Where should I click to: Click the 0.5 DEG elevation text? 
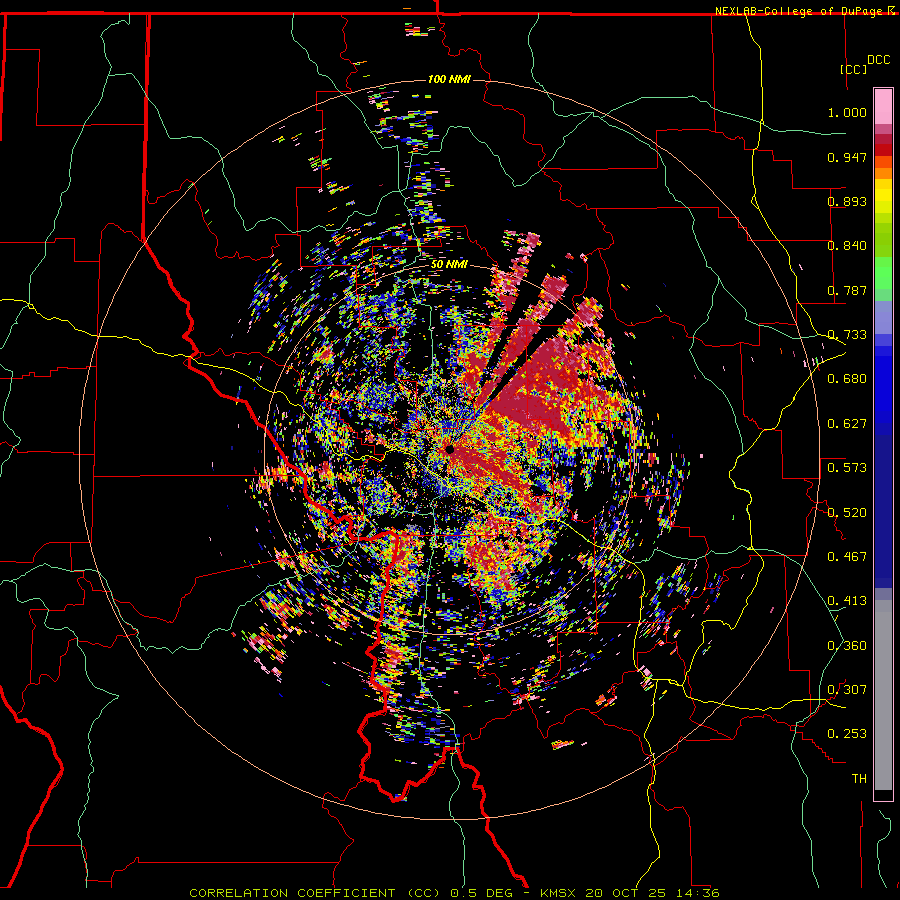tap(482, 893)
